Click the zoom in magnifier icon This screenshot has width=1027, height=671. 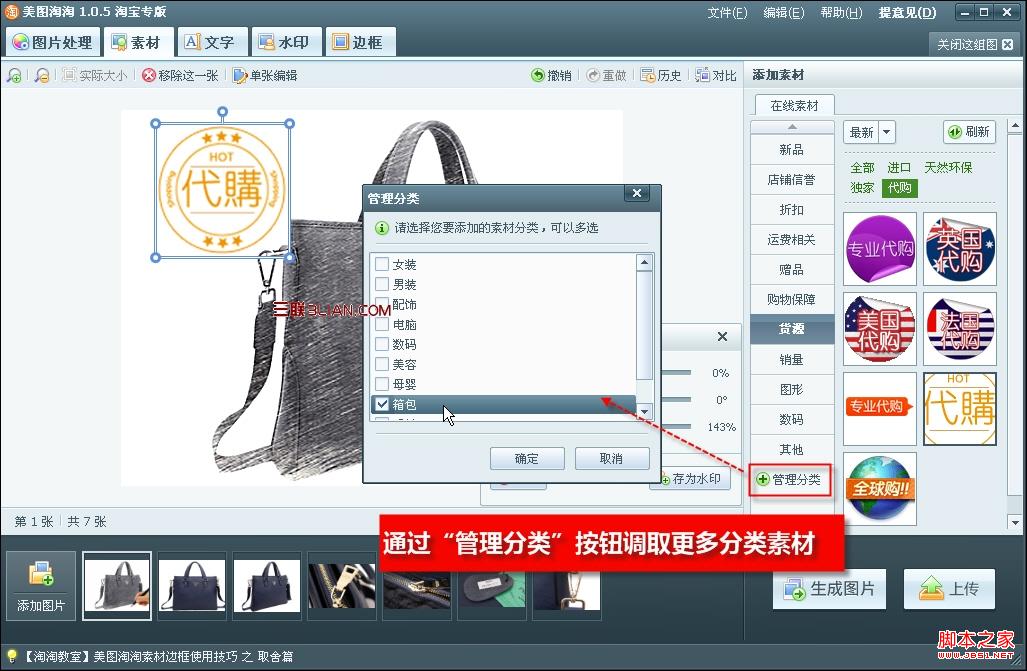click(14, 75)
